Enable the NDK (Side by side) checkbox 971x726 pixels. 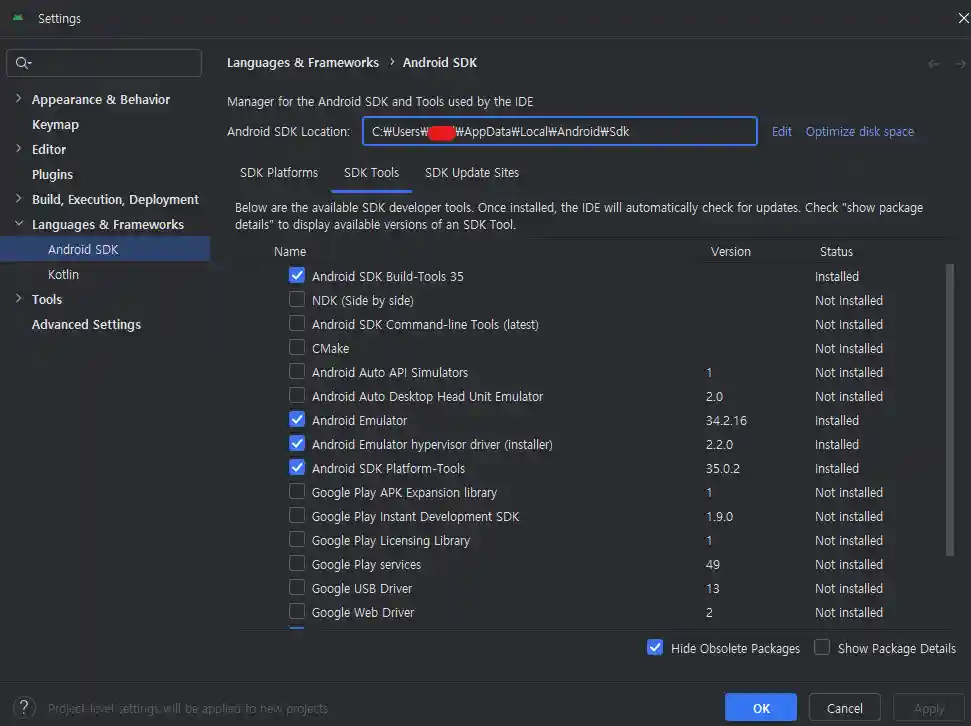297,300
